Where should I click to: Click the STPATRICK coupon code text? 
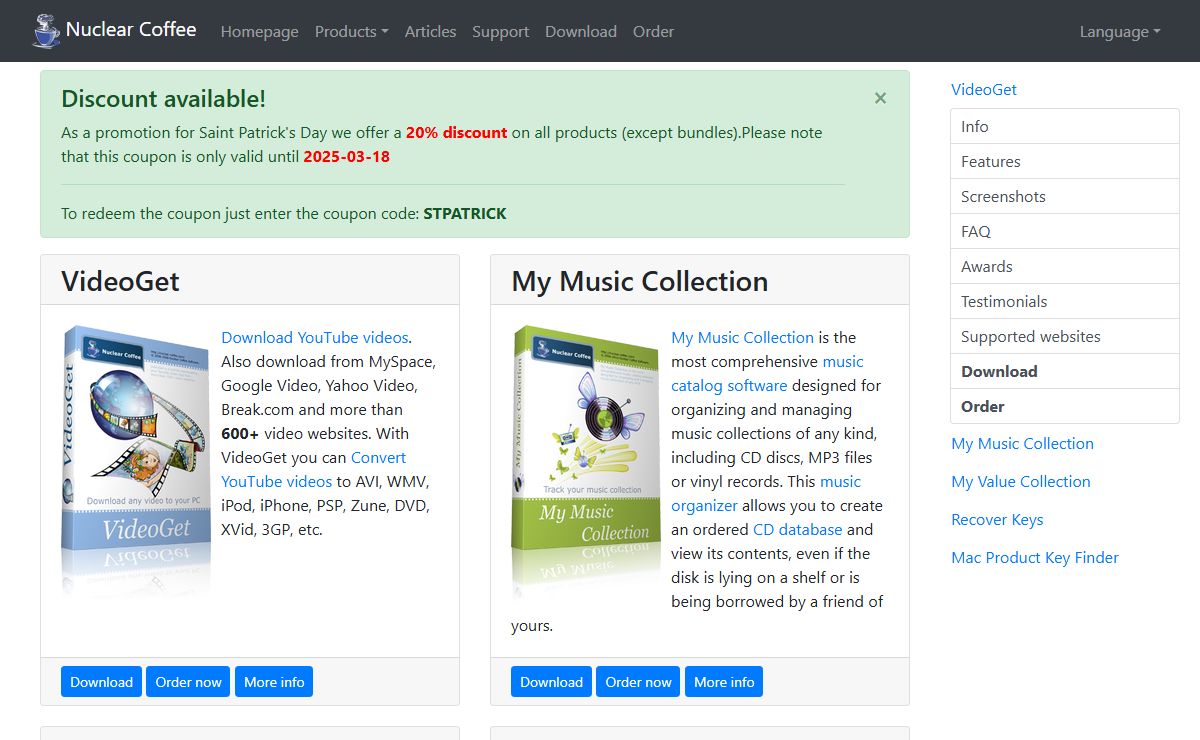tap(465, 213)
